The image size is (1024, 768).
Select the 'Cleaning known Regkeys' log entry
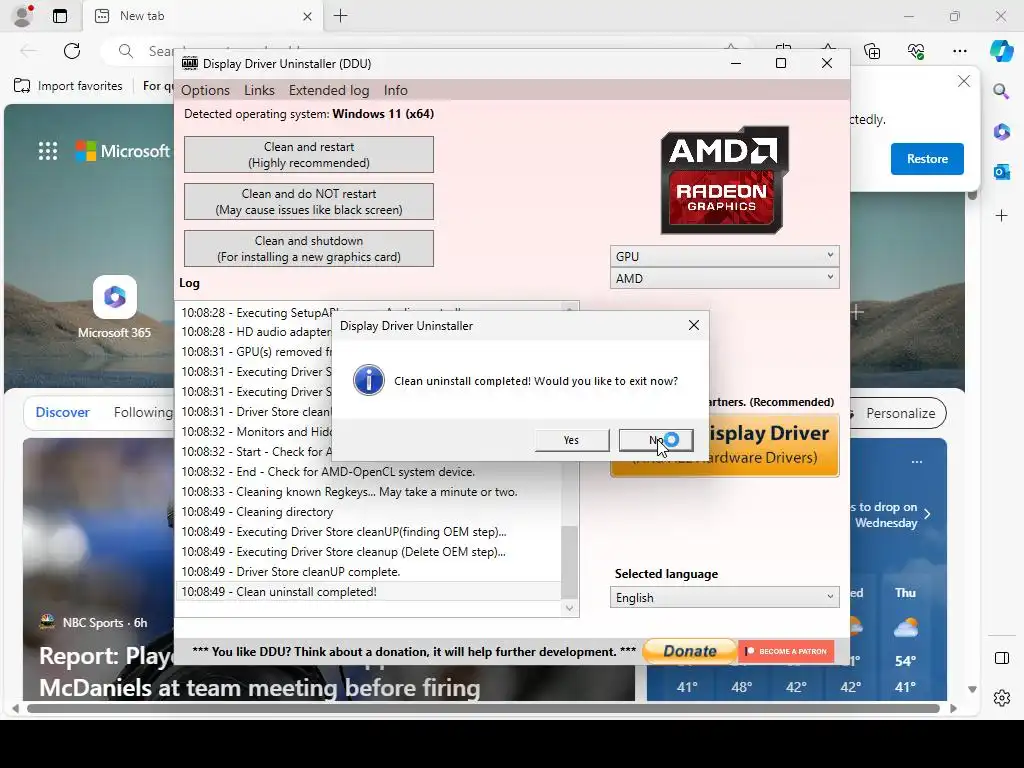tap(349, 492)
